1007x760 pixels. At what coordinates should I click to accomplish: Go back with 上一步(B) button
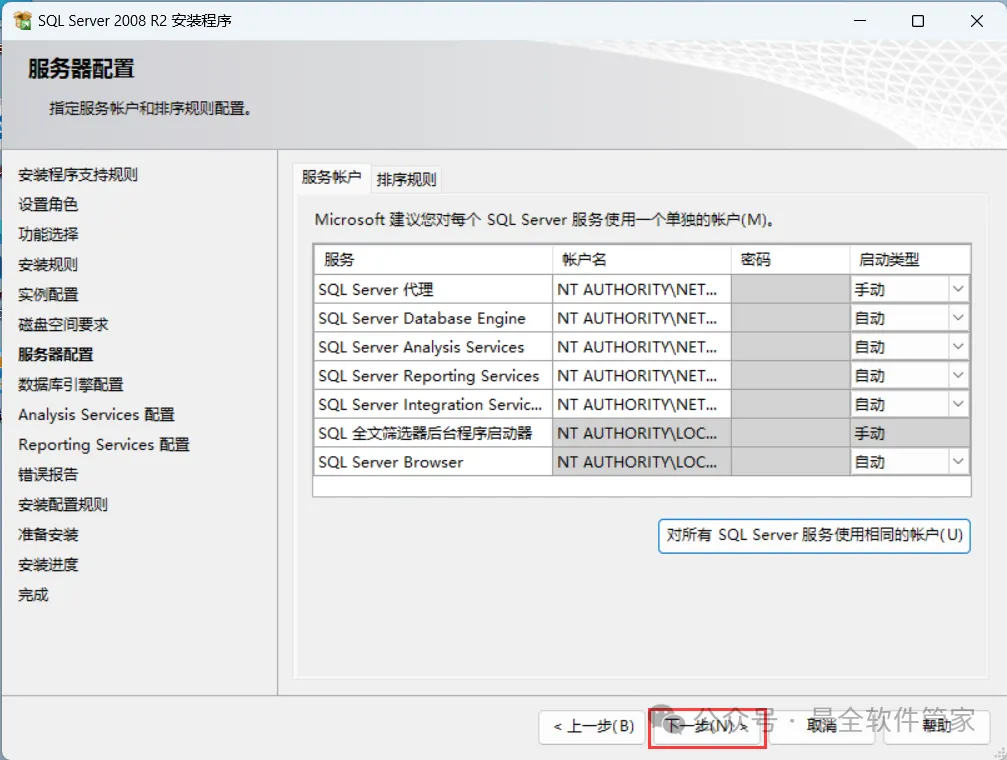point(592,727)
